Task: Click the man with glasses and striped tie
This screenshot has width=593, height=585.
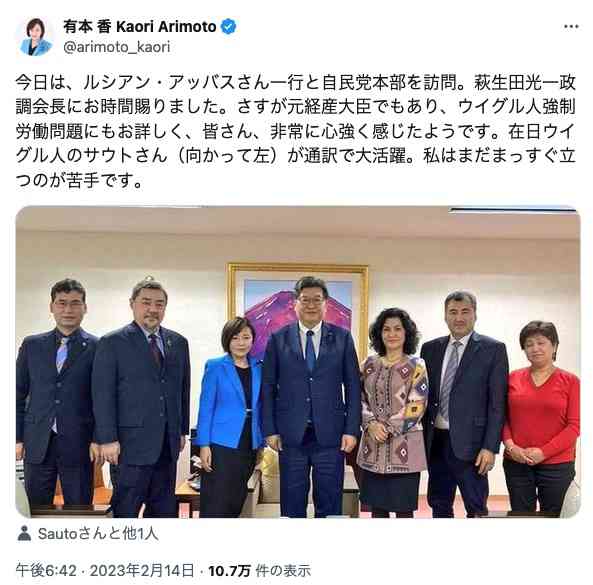Action: [x=56, y=397]
